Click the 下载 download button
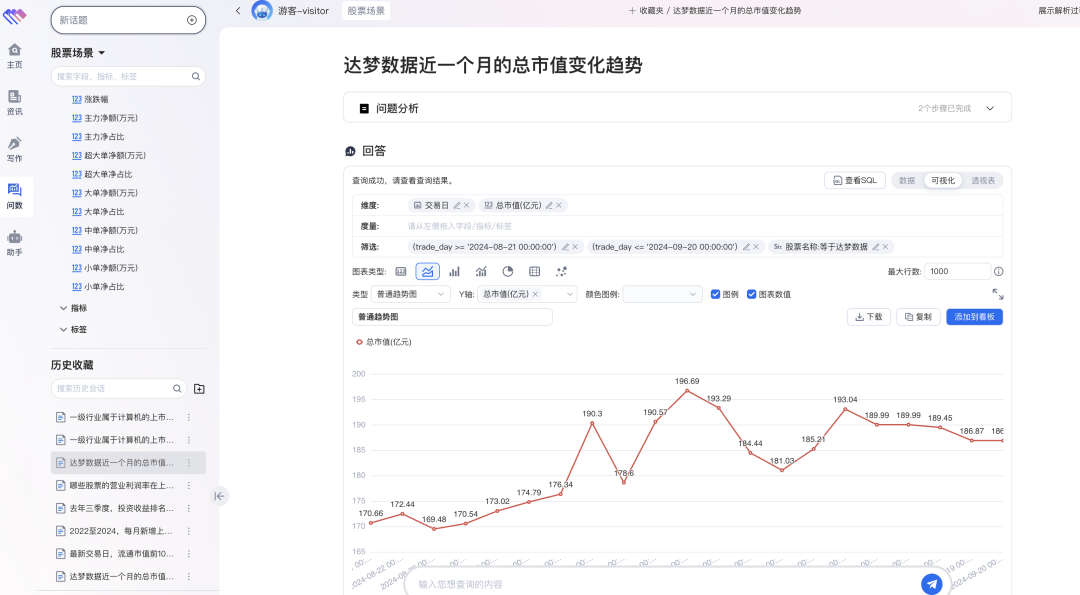The image size is (1080, 595). click(869, 317)
